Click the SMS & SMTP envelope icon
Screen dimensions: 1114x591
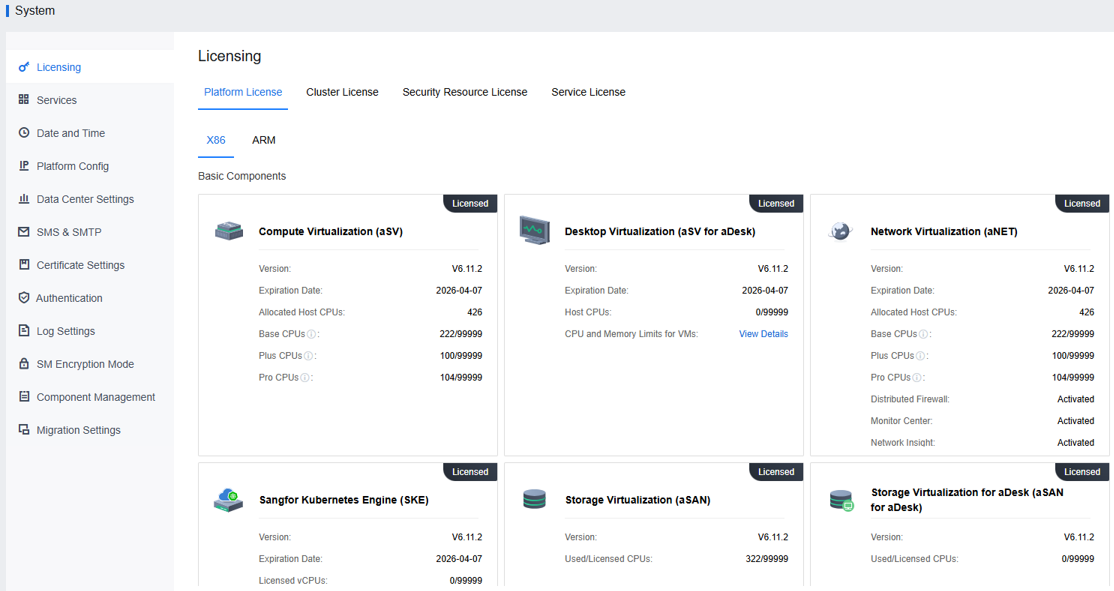coord(24,232)
